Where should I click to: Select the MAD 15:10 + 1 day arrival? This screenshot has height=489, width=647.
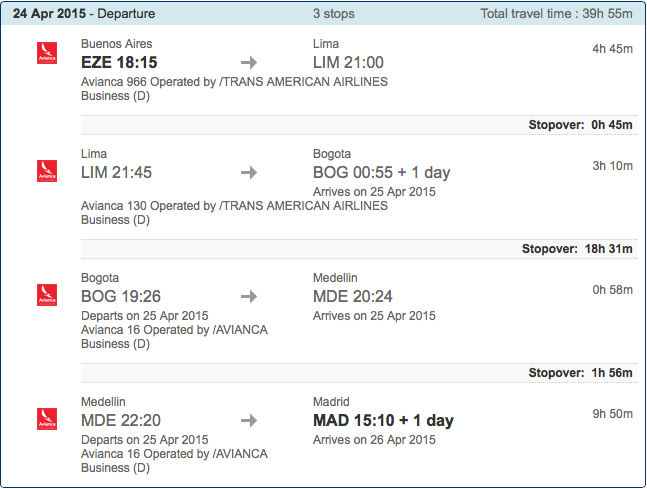tap(383, 420)
